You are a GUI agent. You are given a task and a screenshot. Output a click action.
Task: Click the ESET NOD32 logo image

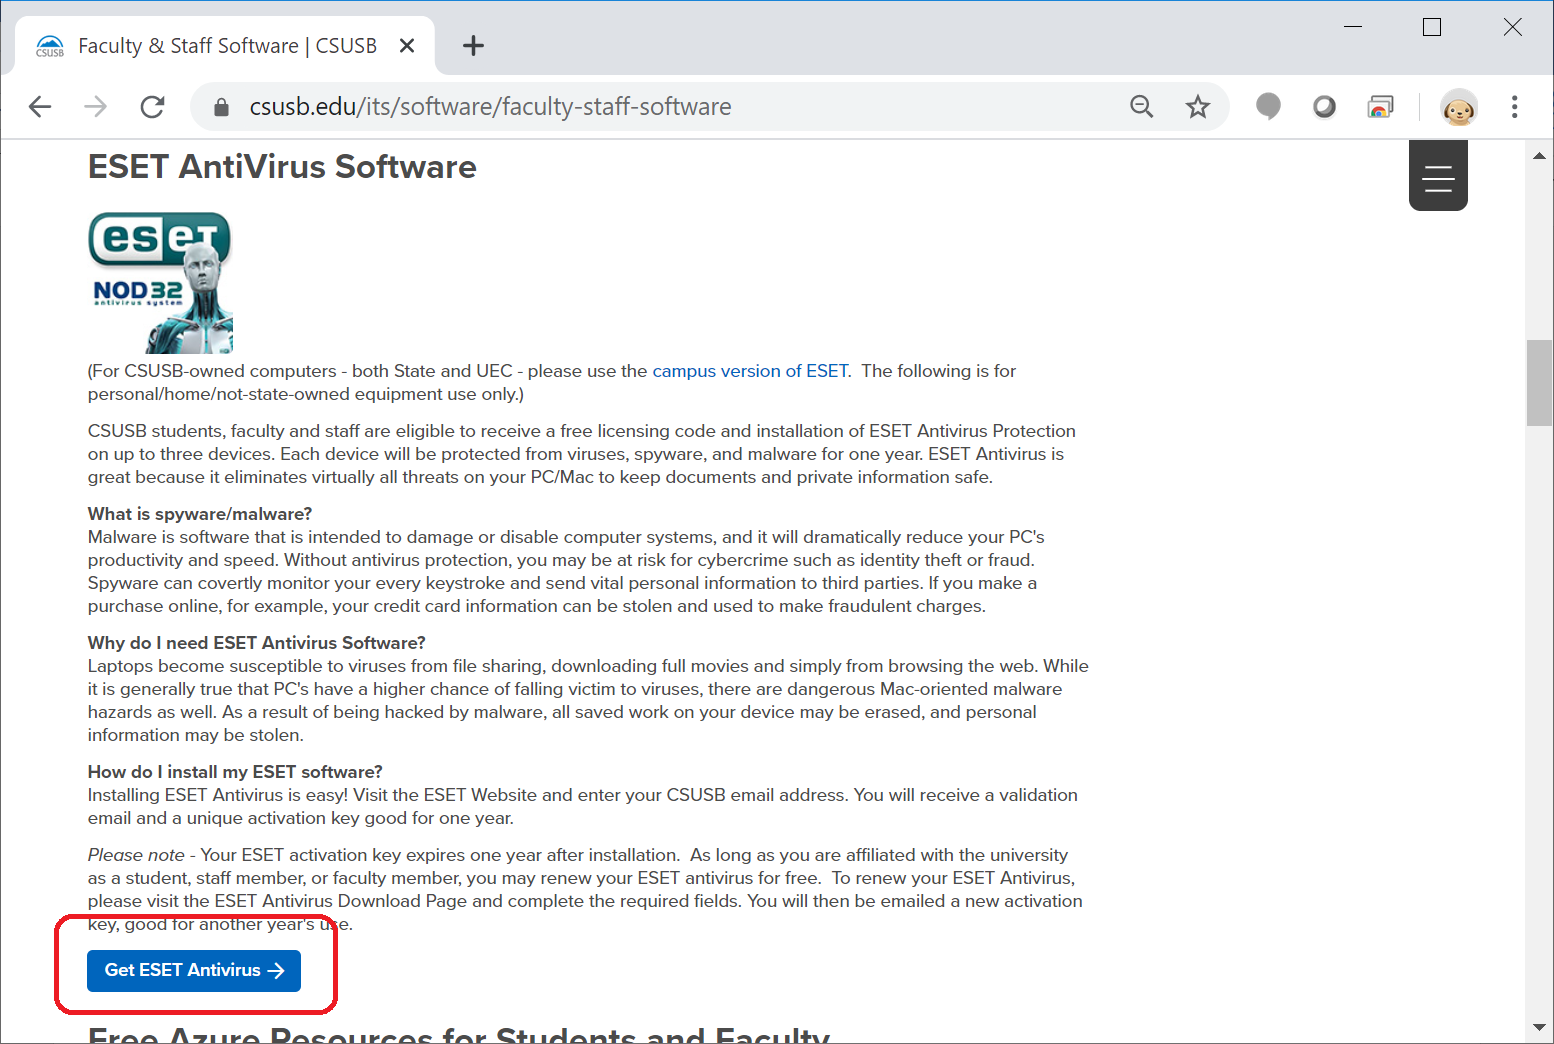coord(160,282)
